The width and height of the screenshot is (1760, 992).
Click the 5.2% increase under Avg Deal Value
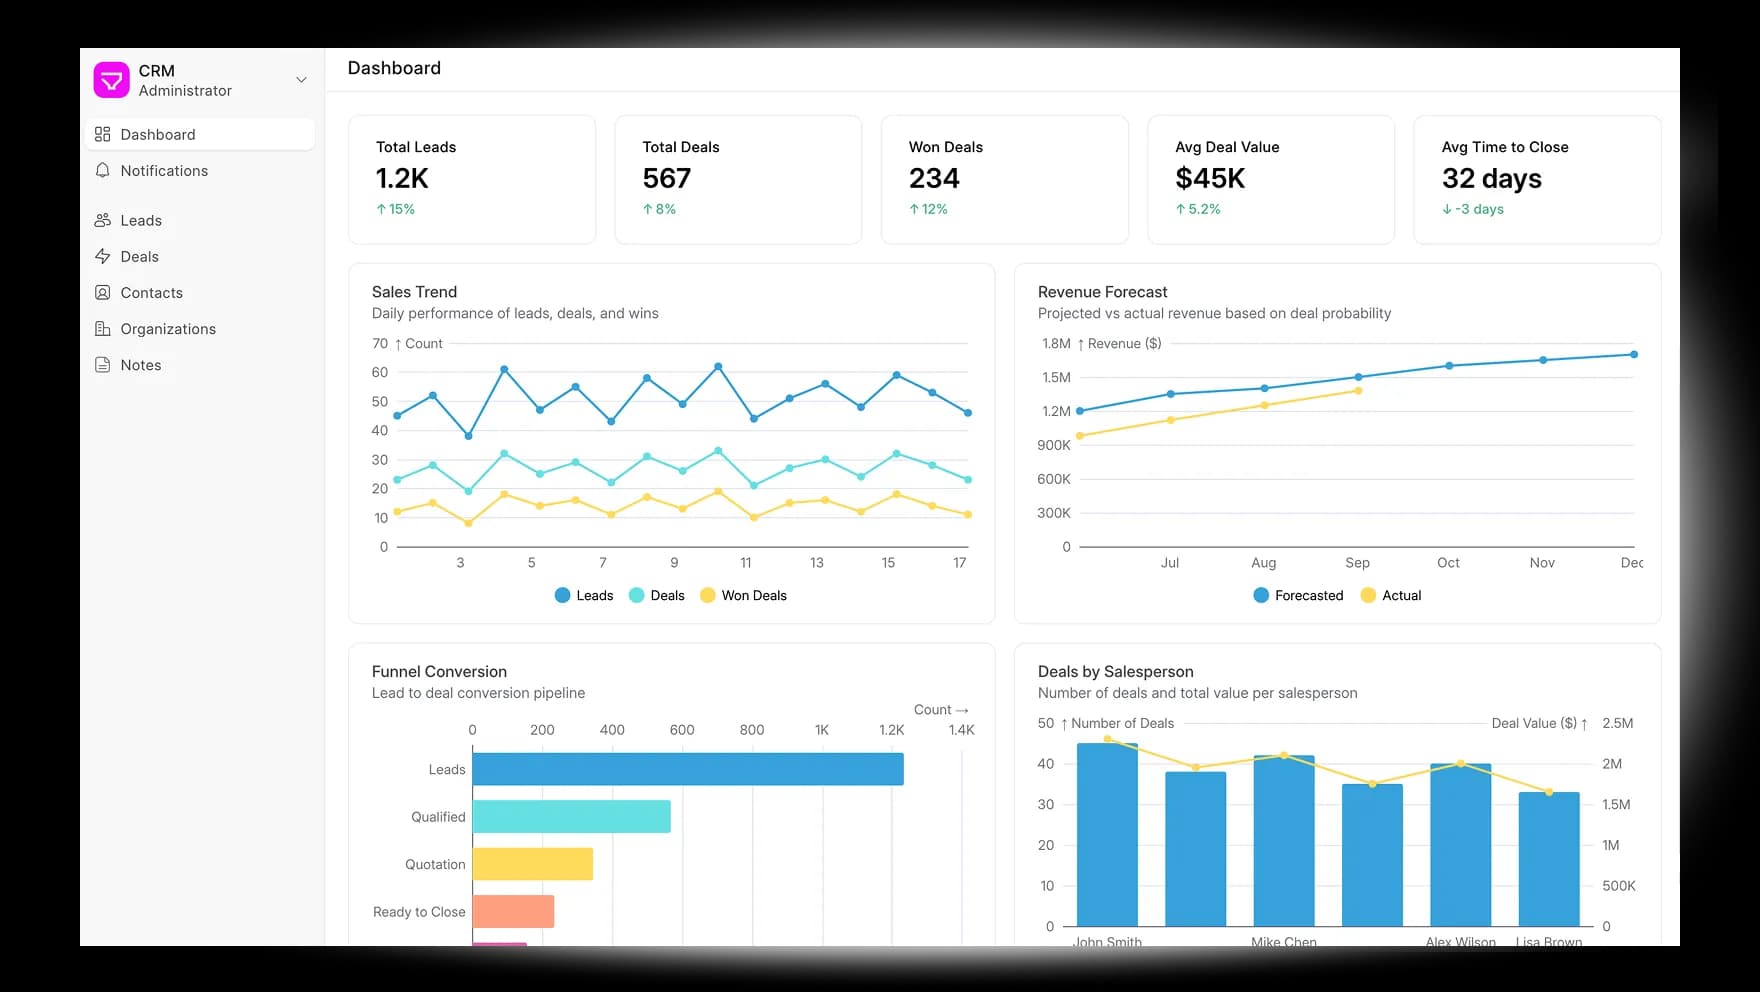(x=1198, y=209)
